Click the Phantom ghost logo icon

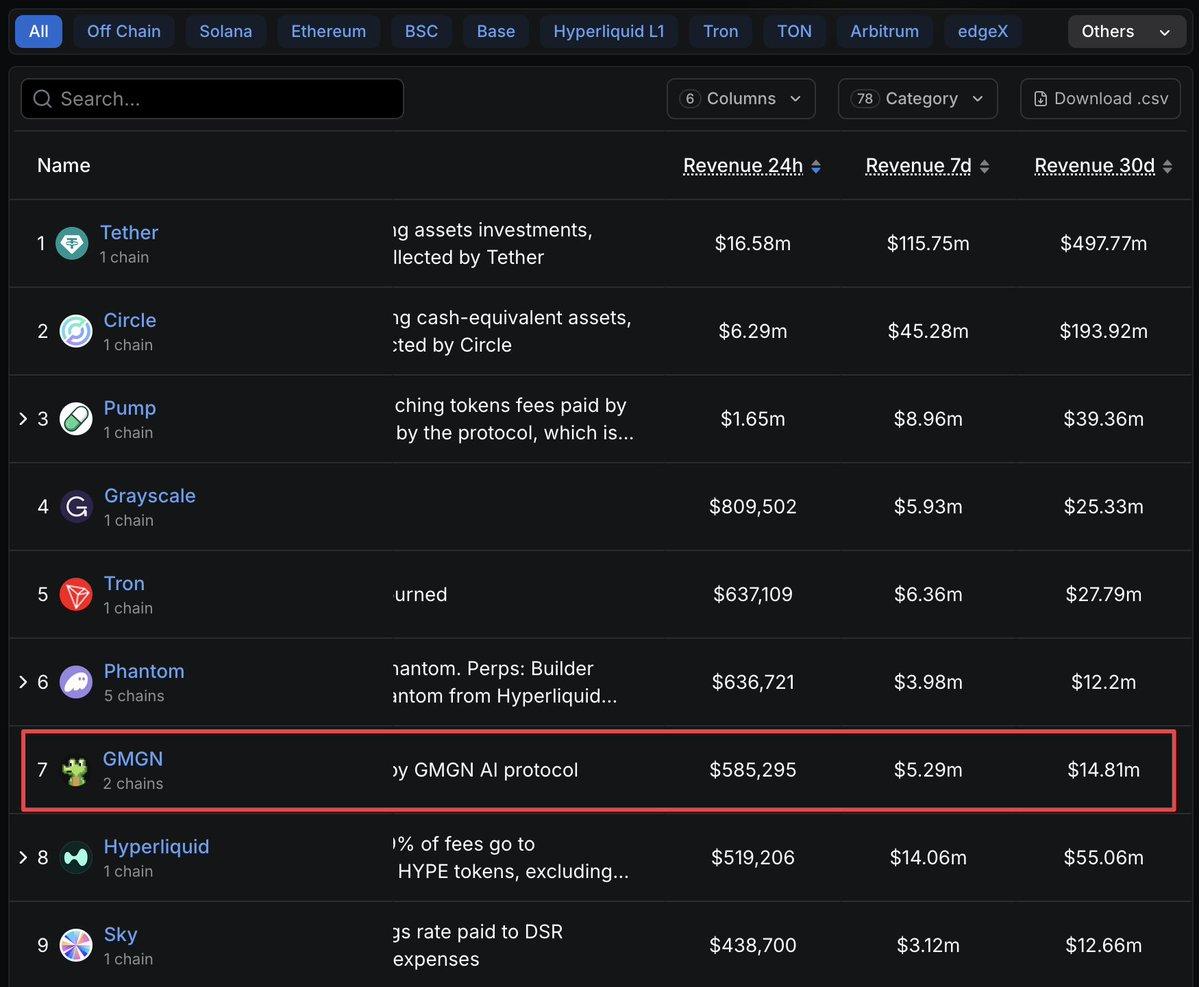coord(76,682)
